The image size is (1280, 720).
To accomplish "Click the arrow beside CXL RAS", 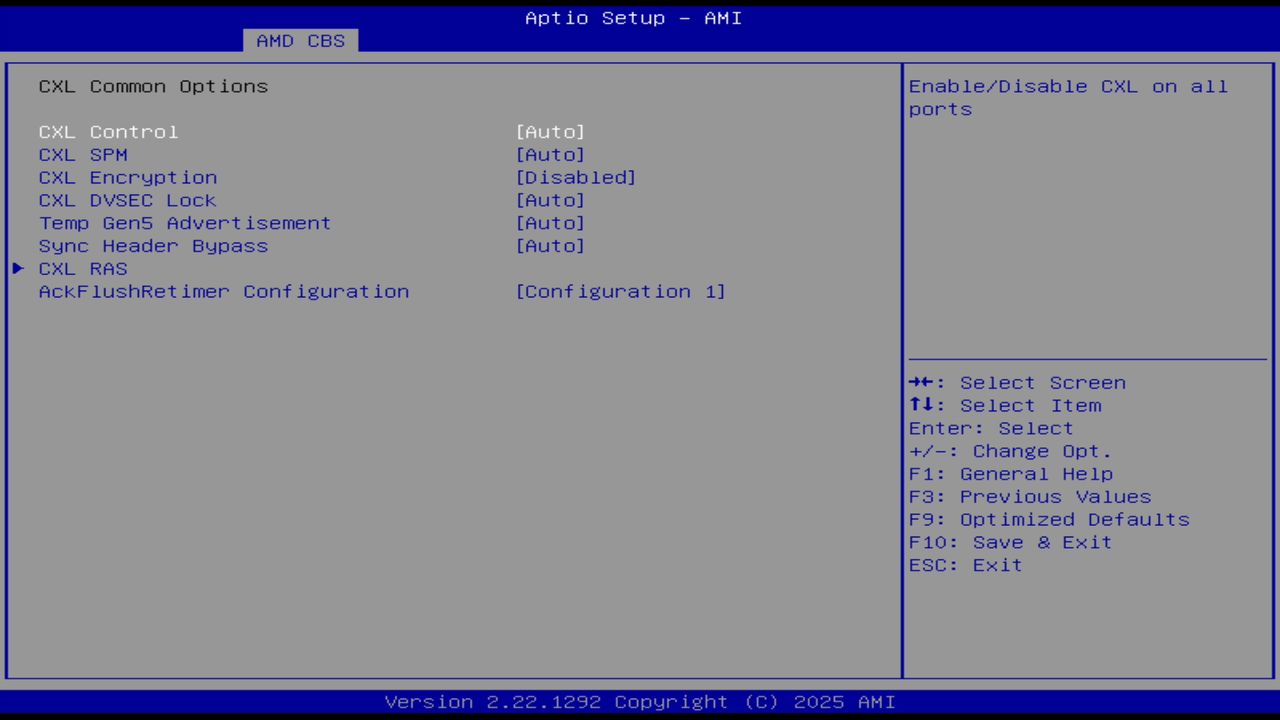I will tap(18, 269).
